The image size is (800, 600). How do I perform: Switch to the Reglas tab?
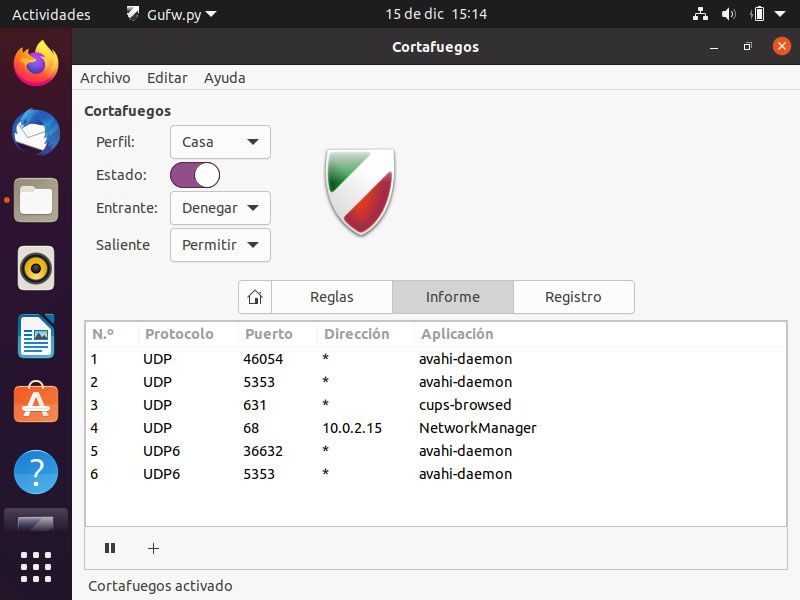(x=332, y=297)
